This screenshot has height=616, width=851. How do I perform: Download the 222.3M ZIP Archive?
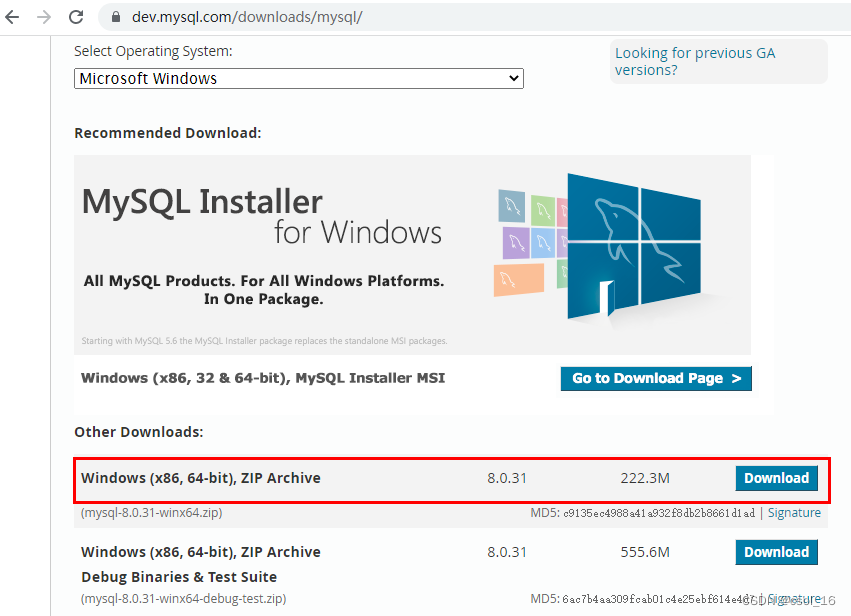(x=777, y=478)
